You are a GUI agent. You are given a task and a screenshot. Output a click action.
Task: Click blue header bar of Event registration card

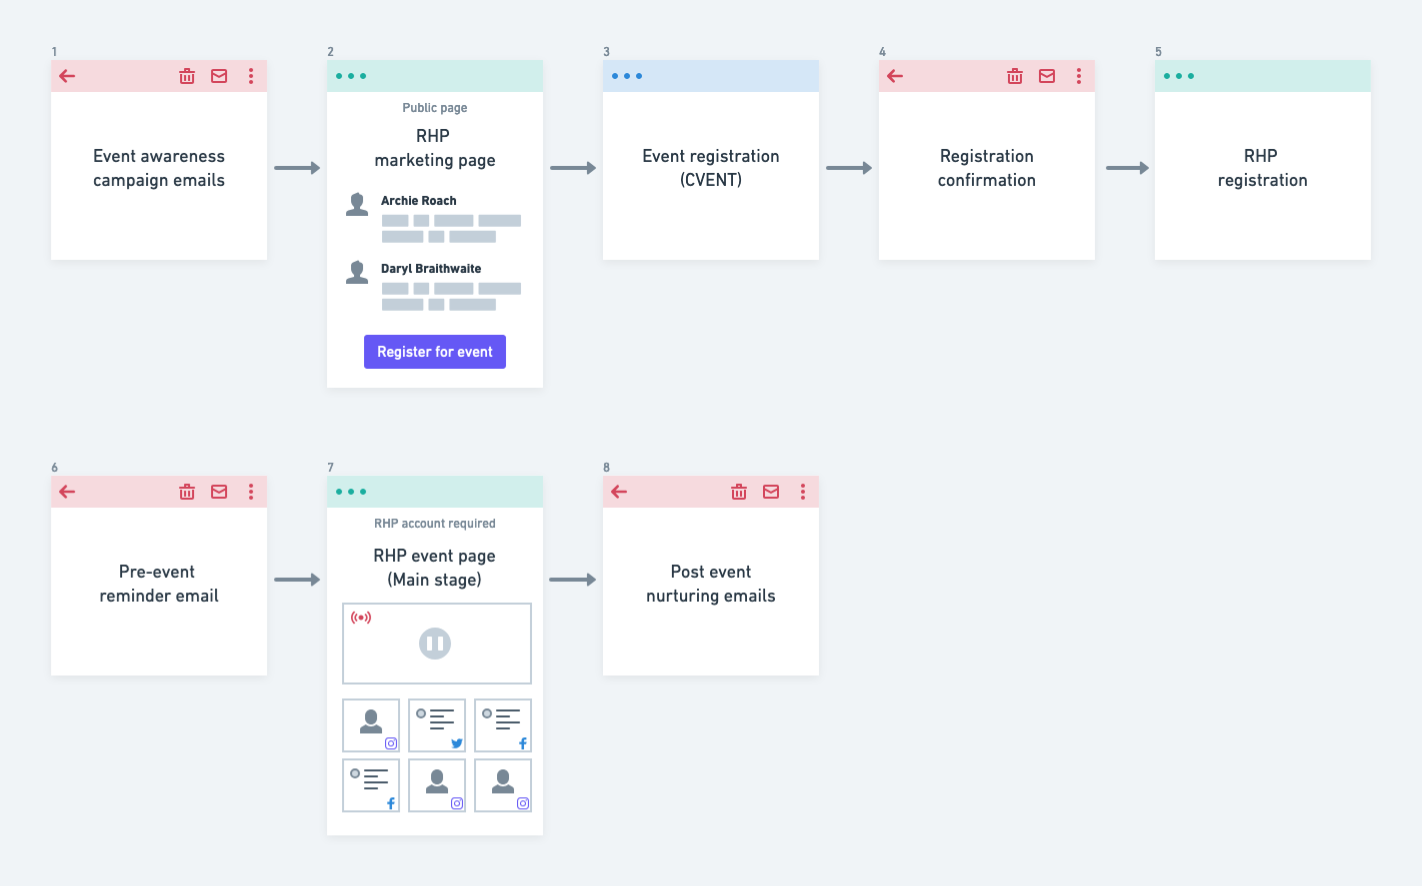pos(711,76)
